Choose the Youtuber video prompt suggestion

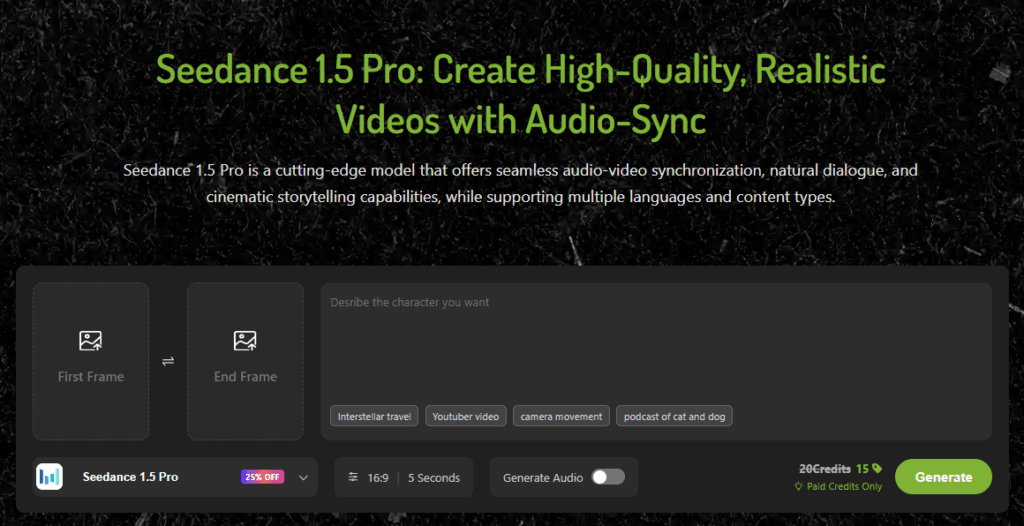pos(465,416)
